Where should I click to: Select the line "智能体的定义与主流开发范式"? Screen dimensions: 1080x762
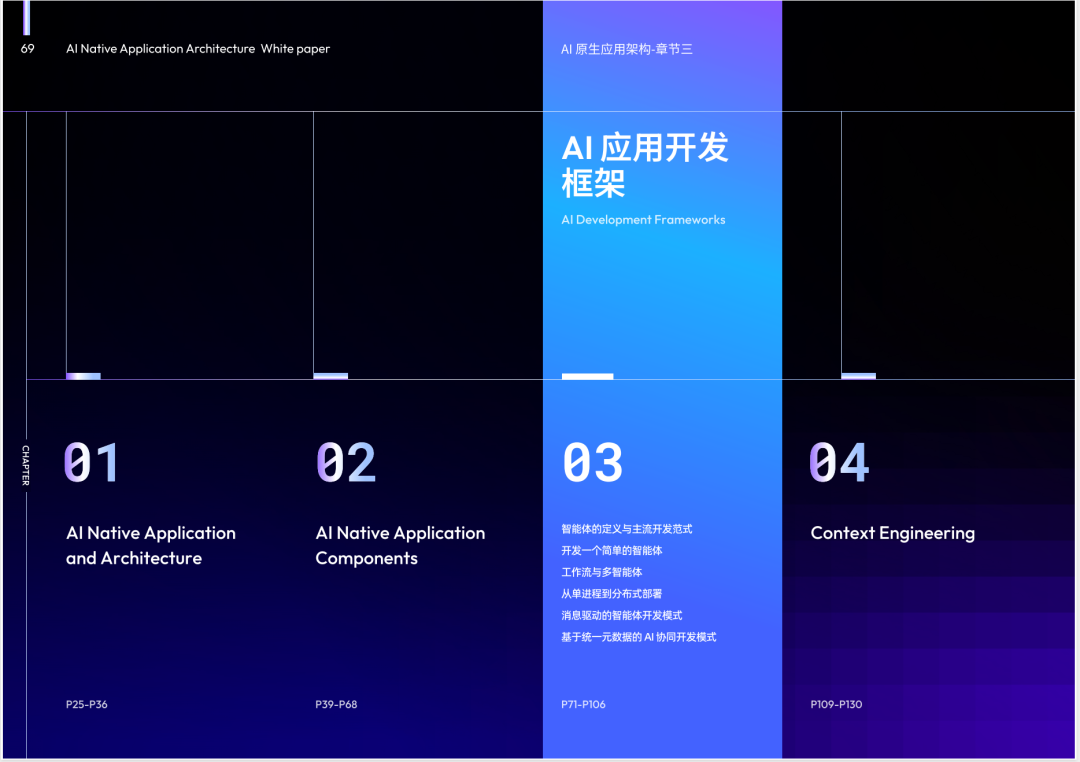(627, 529)
